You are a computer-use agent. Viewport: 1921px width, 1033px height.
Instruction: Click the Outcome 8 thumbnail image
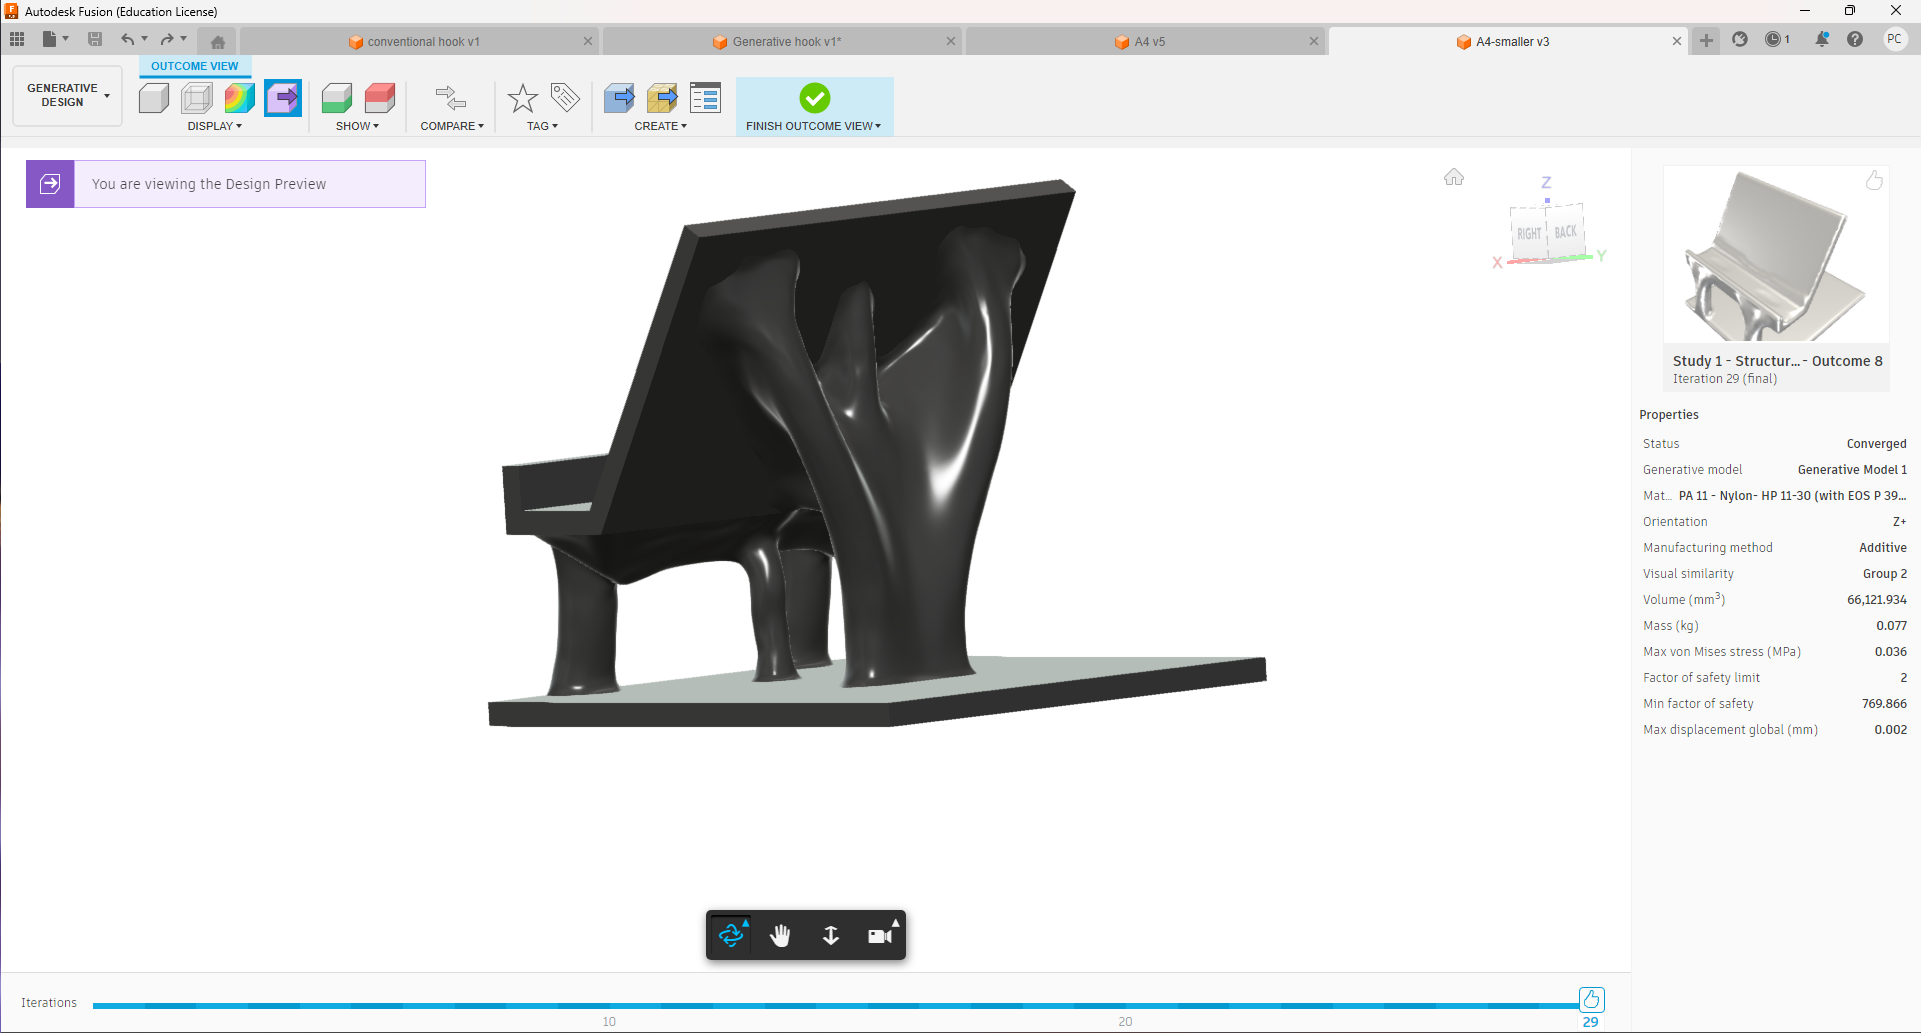click(1776, 254)
